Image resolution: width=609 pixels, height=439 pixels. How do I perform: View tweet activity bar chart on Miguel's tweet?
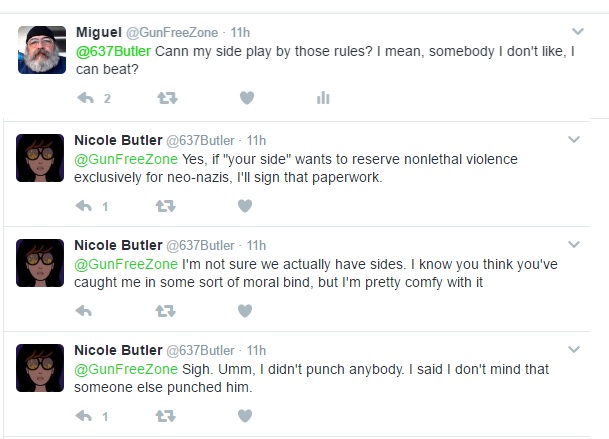click(x=323, y=98)
